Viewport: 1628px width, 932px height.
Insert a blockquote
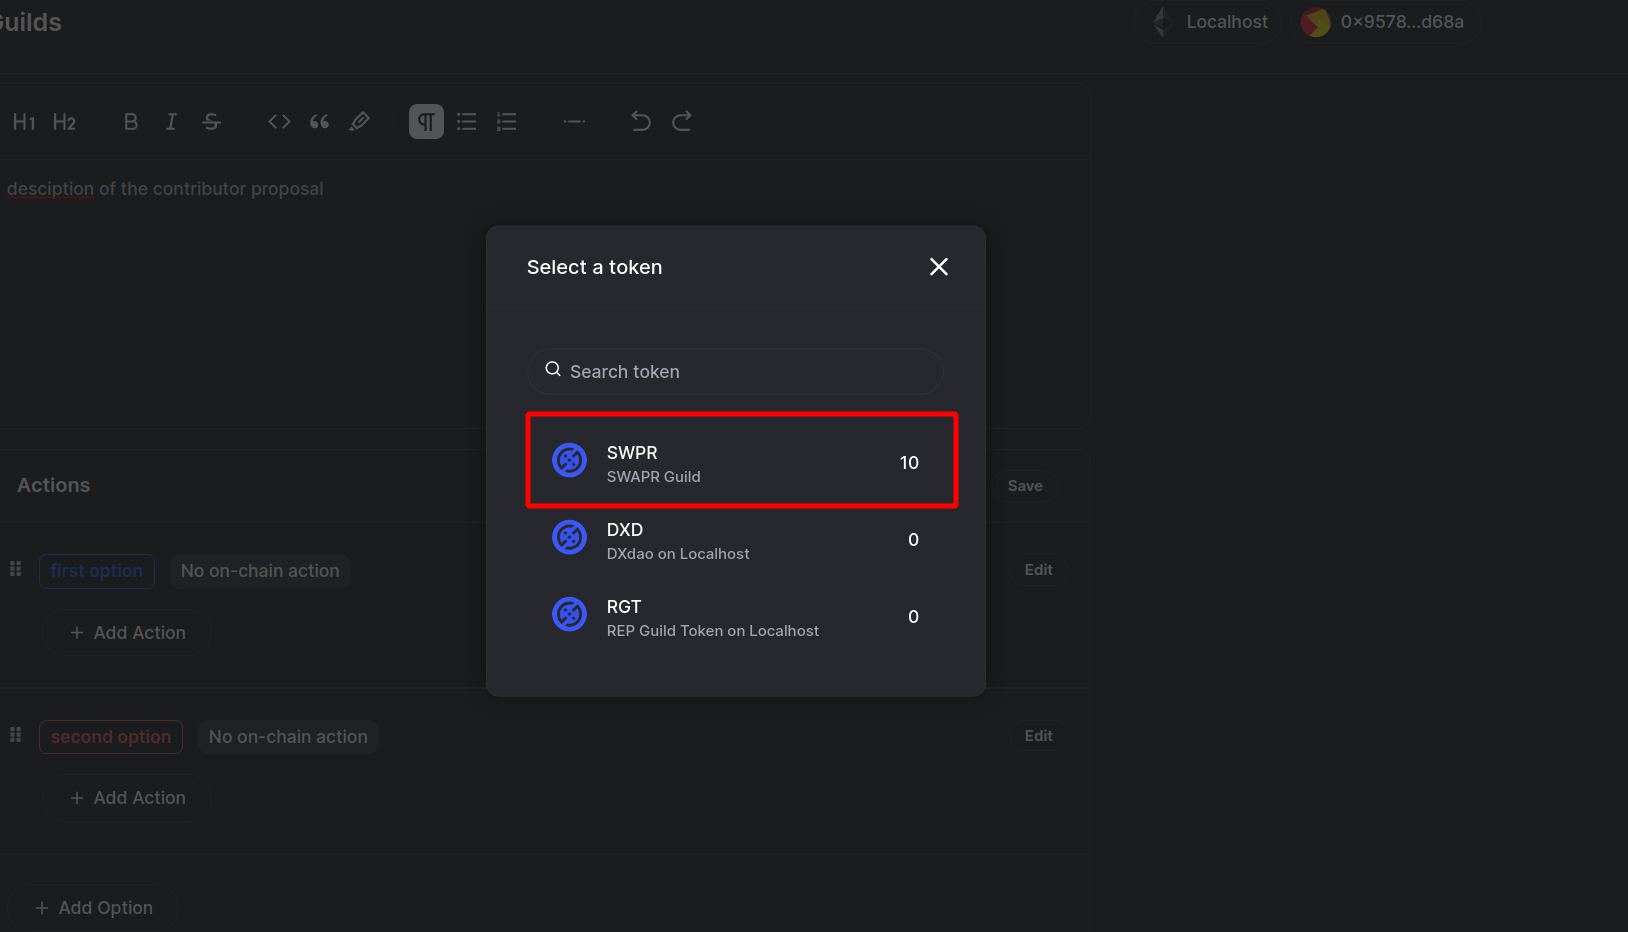[x=319, y=122]
